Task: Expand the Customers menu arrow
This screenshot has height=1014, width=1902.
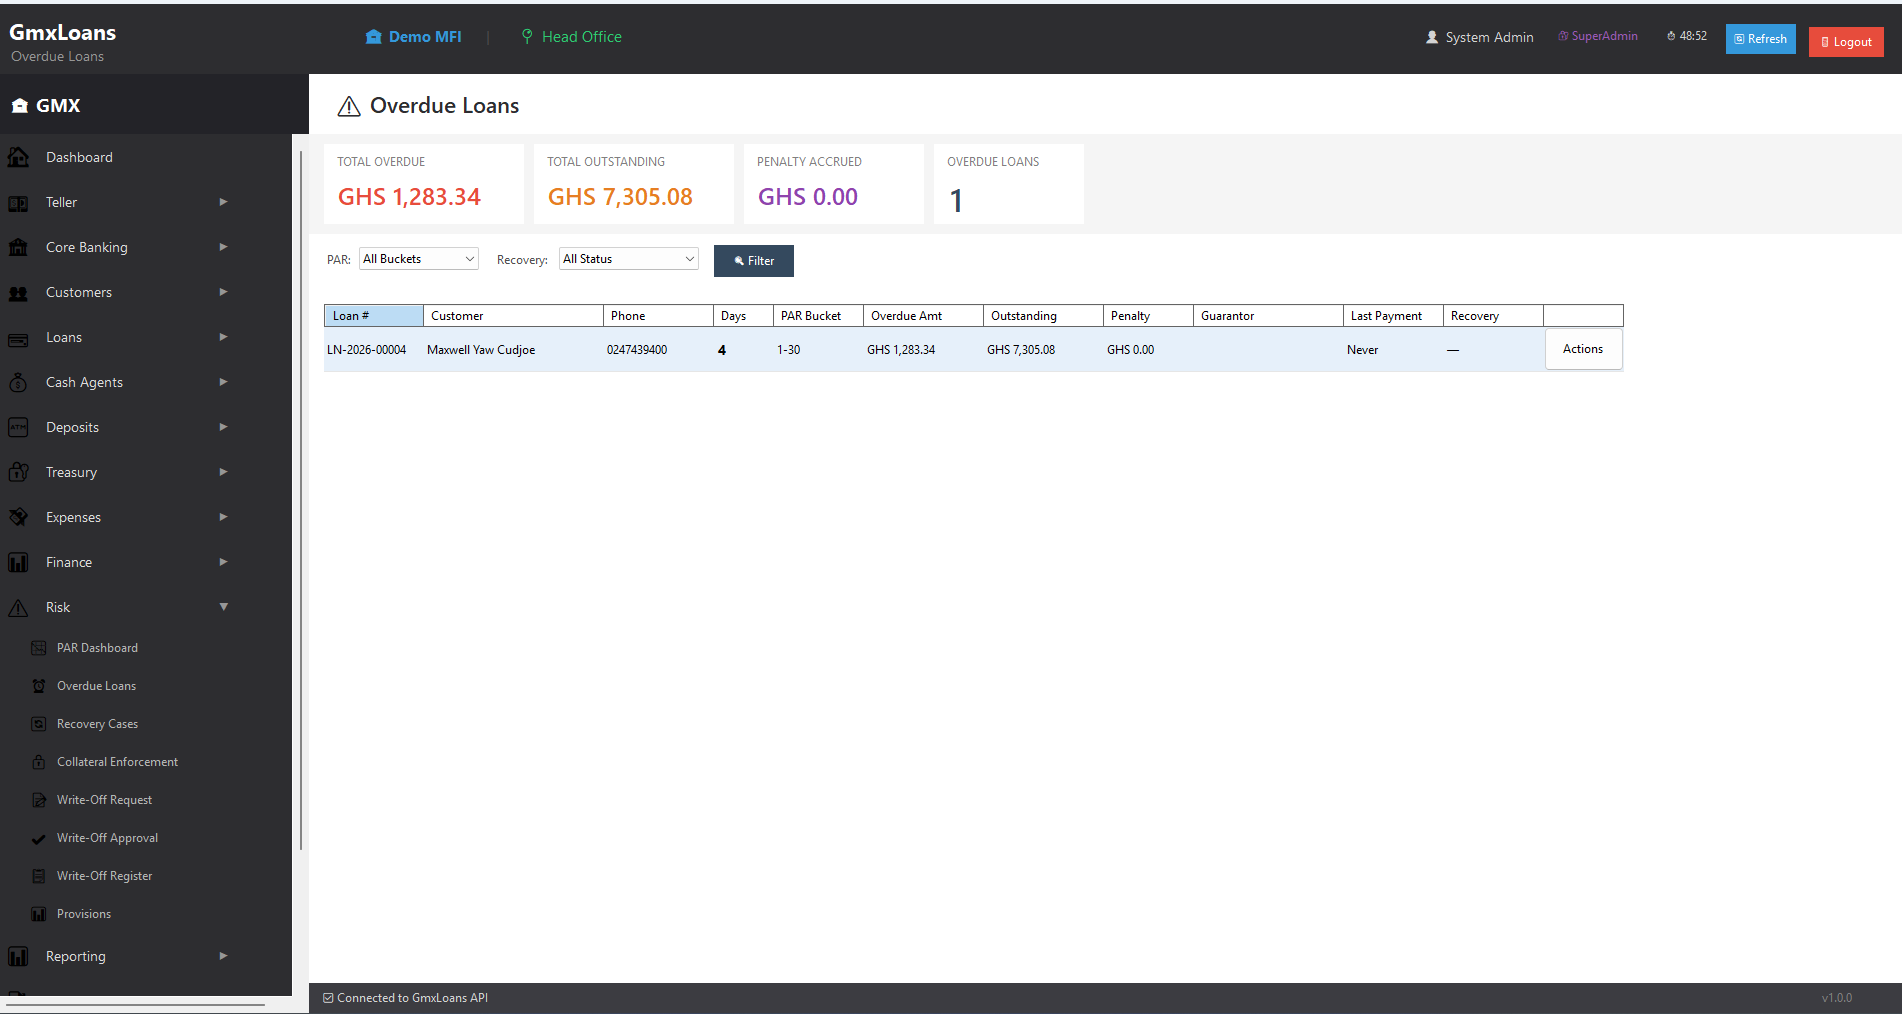Action: pos(224,292)
